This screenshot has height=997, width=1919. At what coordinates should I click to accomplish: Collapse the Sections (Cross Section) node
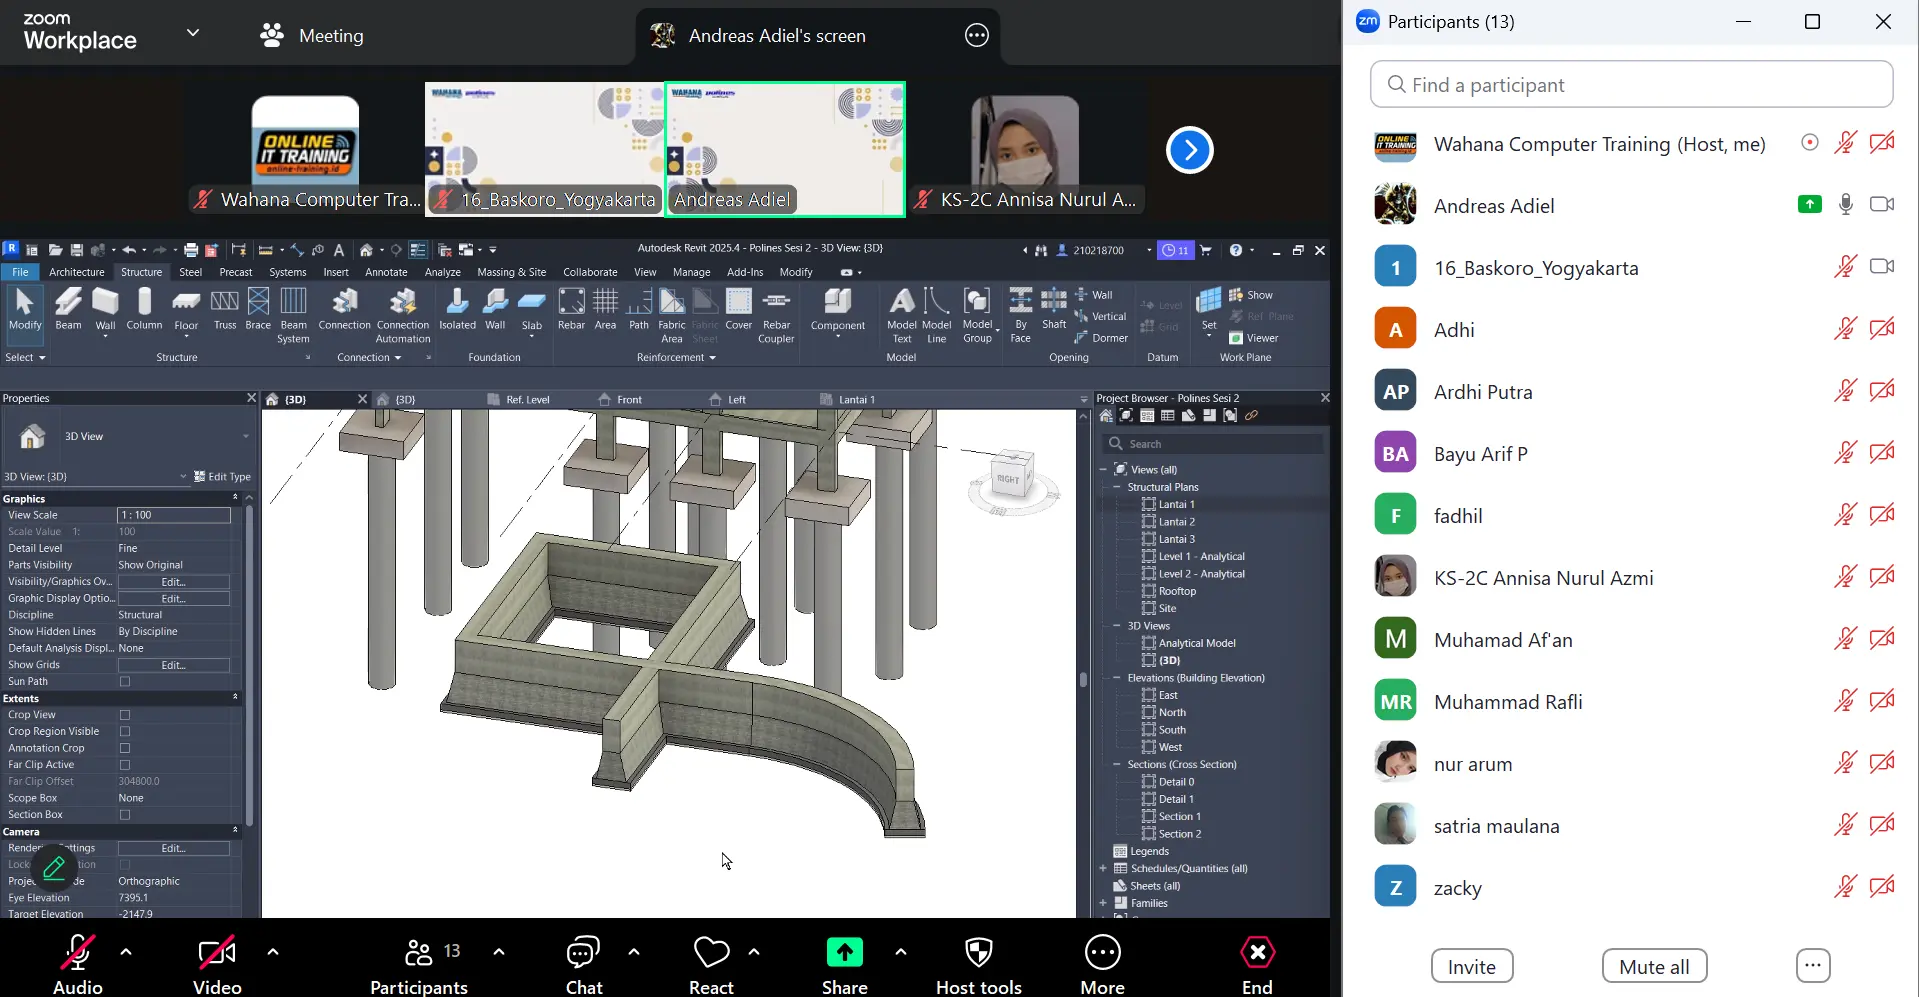[x=1117, y=765]
